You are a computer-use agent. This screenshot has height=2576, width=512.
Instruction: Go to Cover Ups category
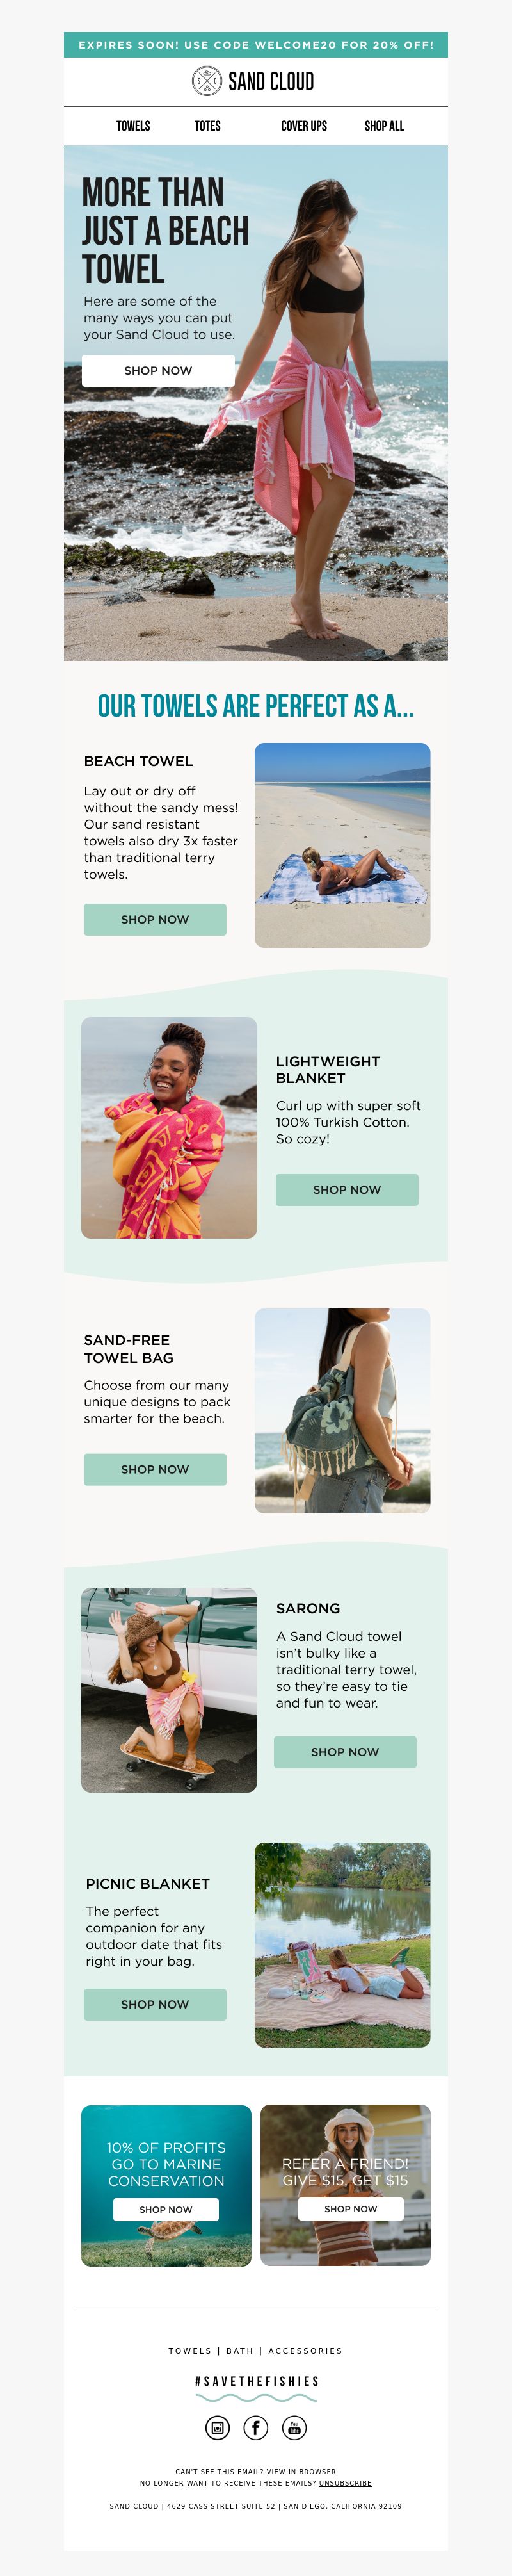pos(304,126)
